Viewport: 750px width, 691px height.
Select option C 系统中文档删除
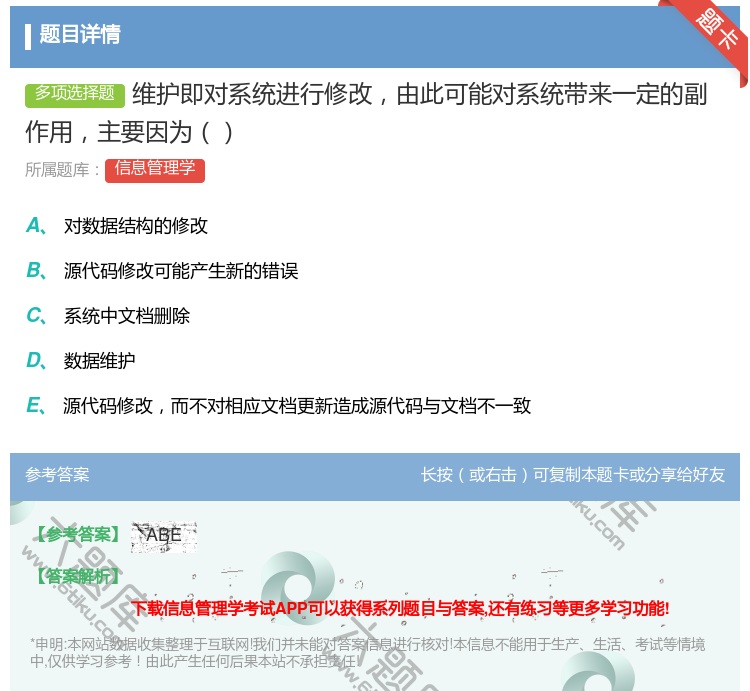[127, 316]
